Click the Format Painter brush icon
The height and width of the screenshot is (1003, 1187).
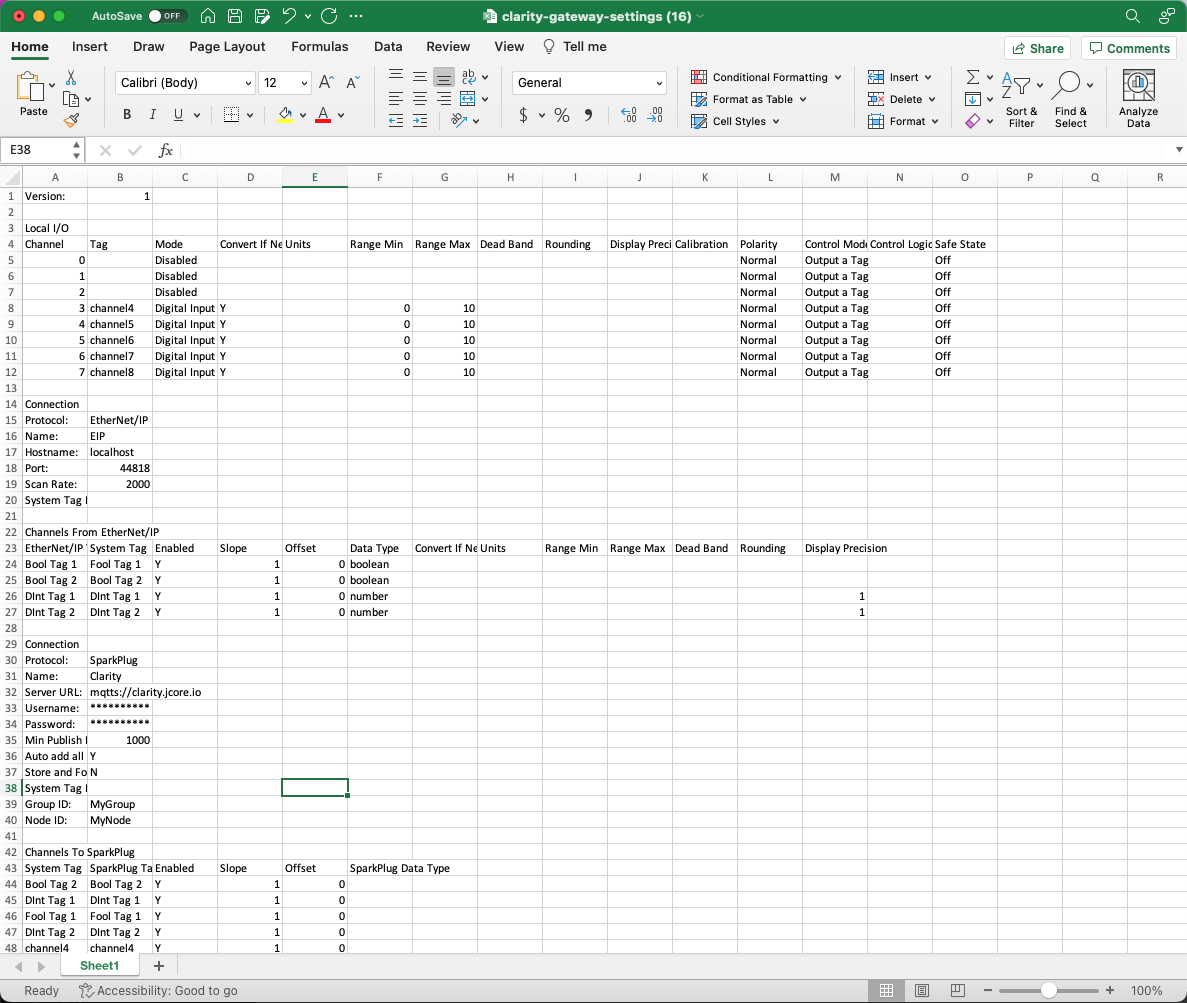(71, 121)
